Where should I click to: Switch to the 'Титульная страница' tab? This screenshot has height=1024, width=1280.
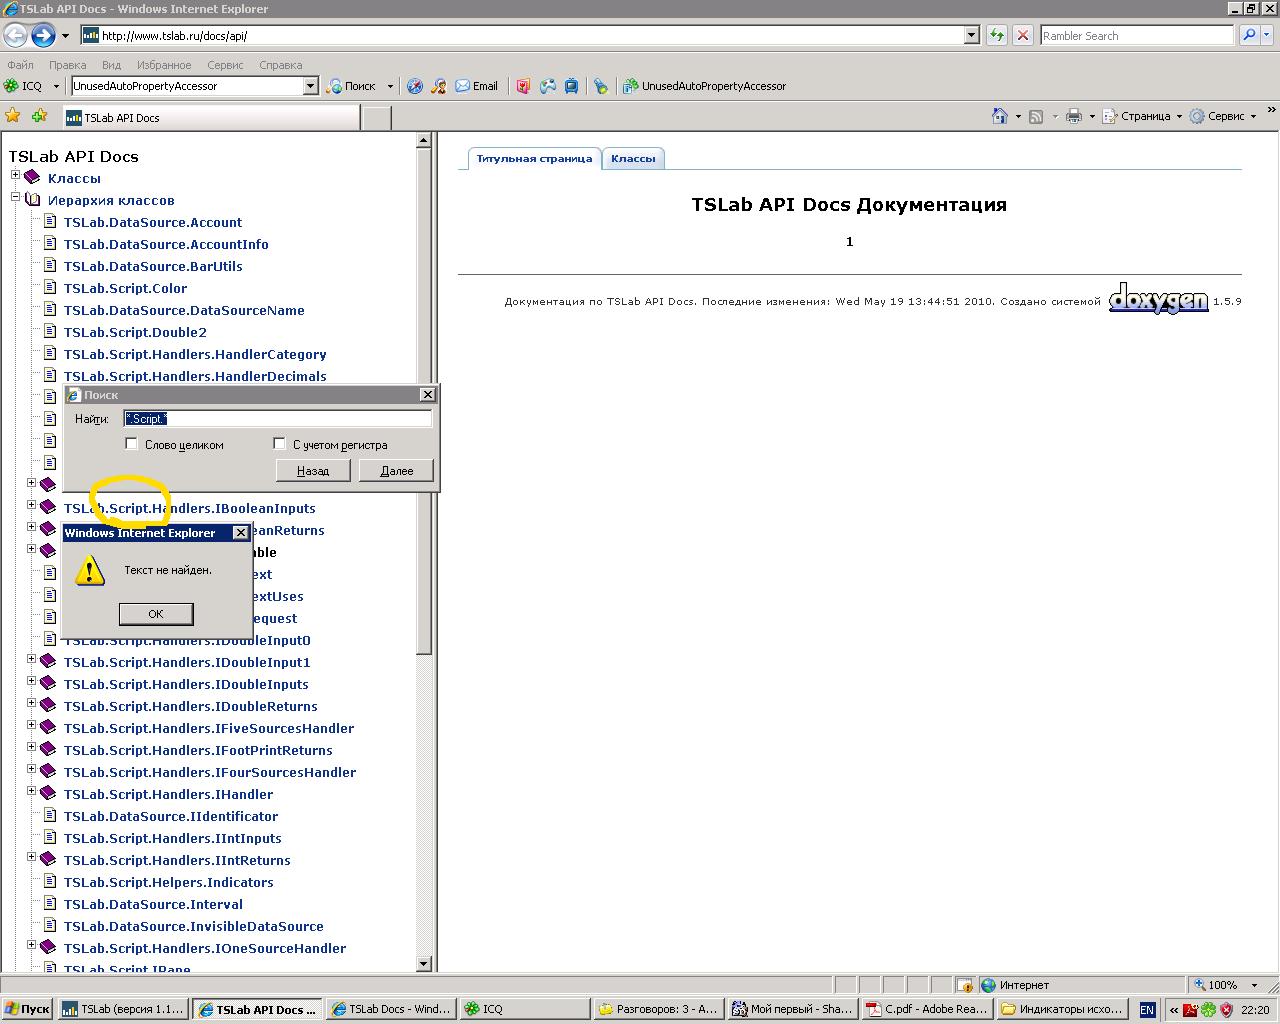(x=534, y=159)
